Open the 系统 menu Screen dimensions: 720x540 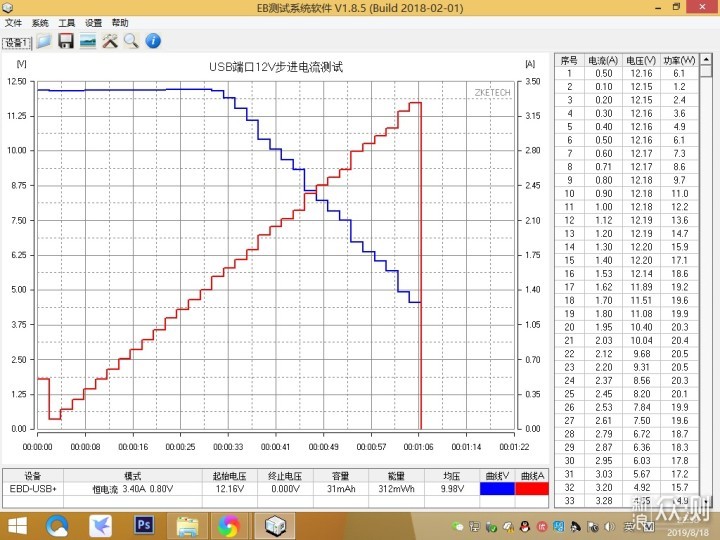click(x=40, y=23)
